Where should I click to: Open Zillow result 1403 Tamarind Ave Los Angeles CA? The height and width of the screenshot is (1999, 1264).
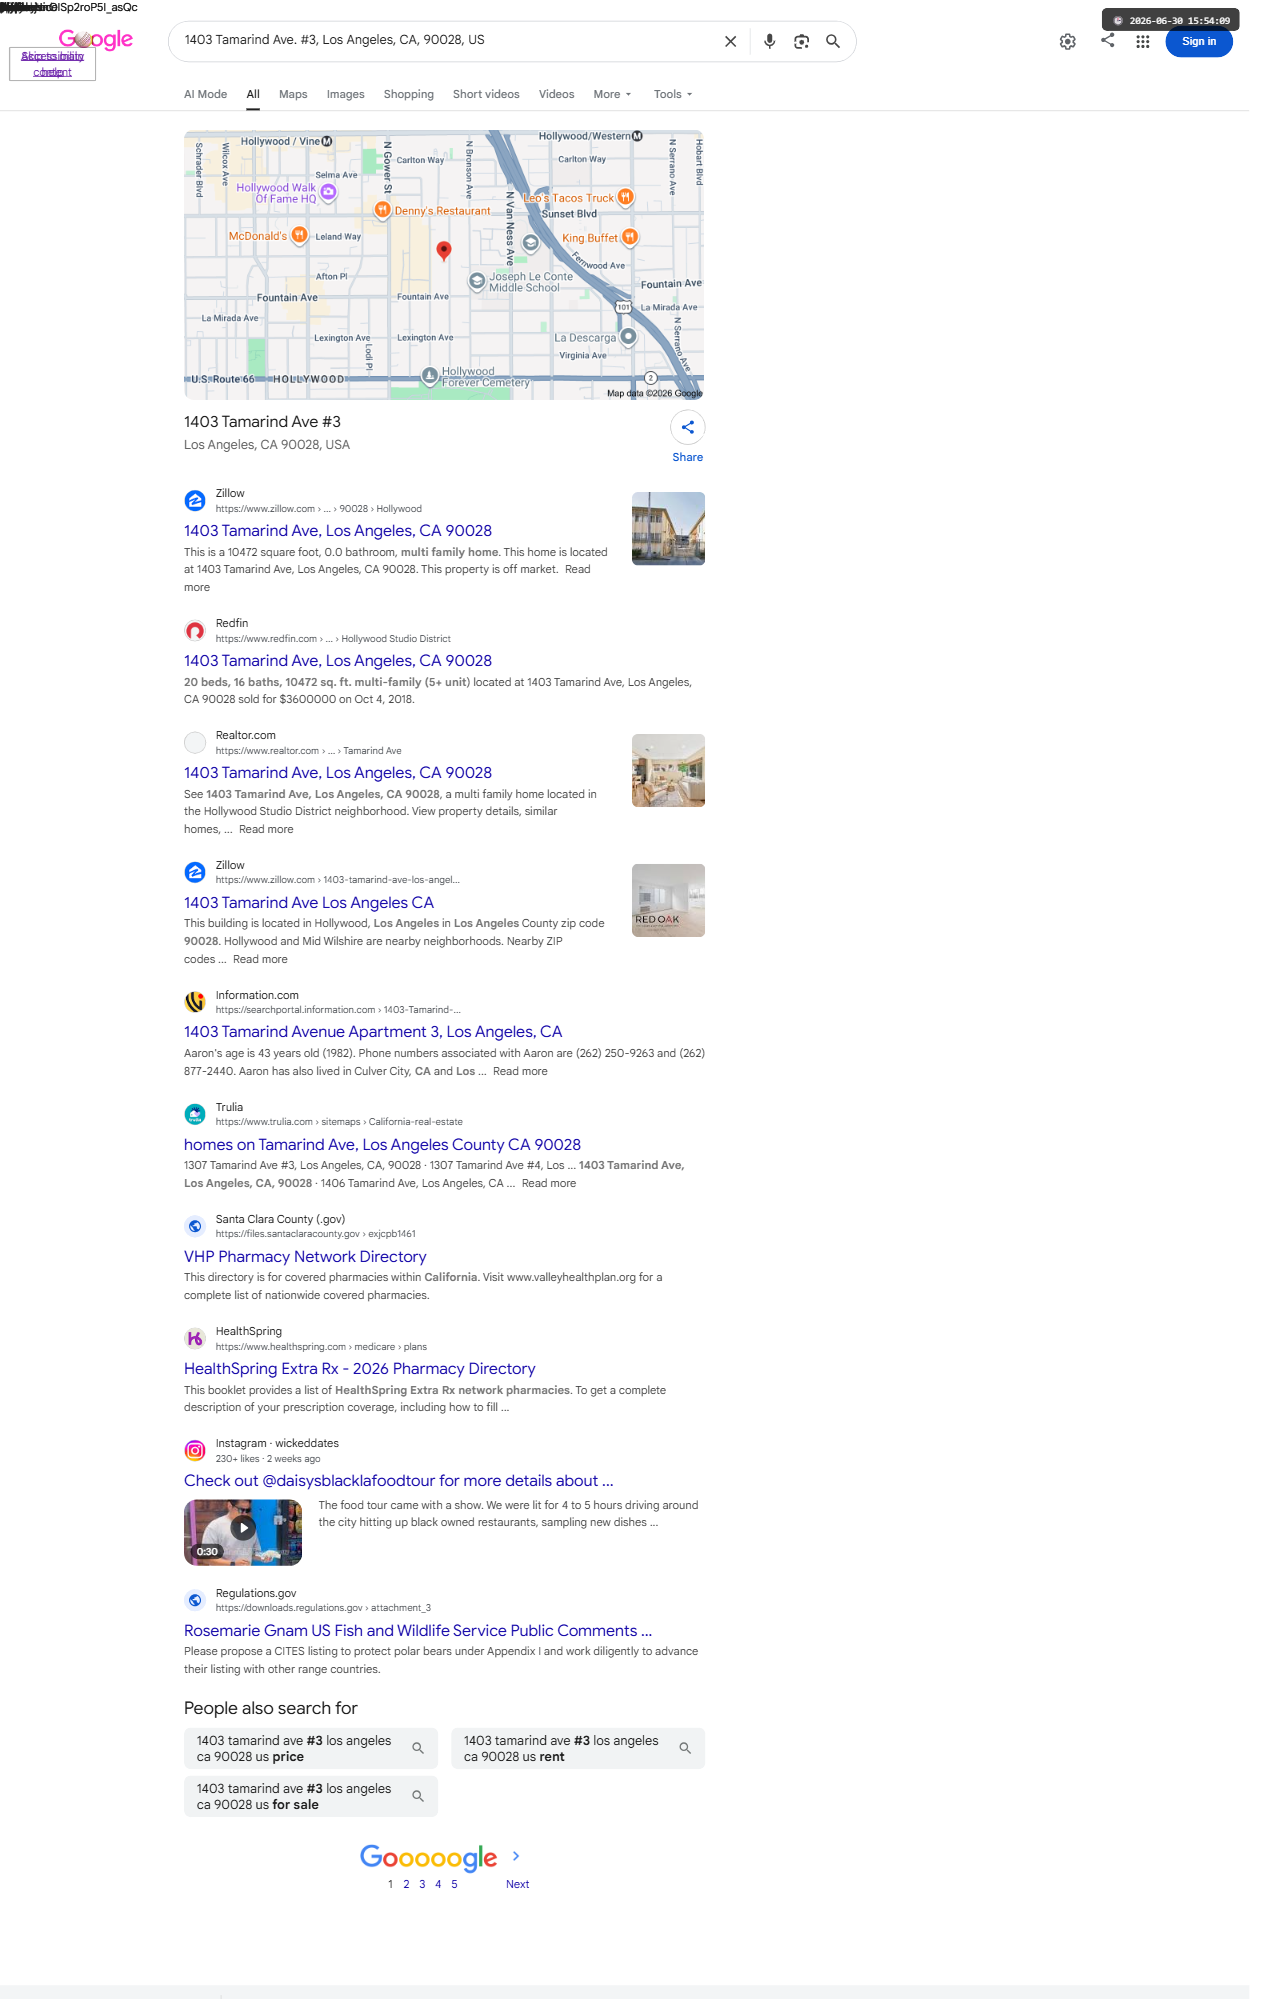[309, 903]
